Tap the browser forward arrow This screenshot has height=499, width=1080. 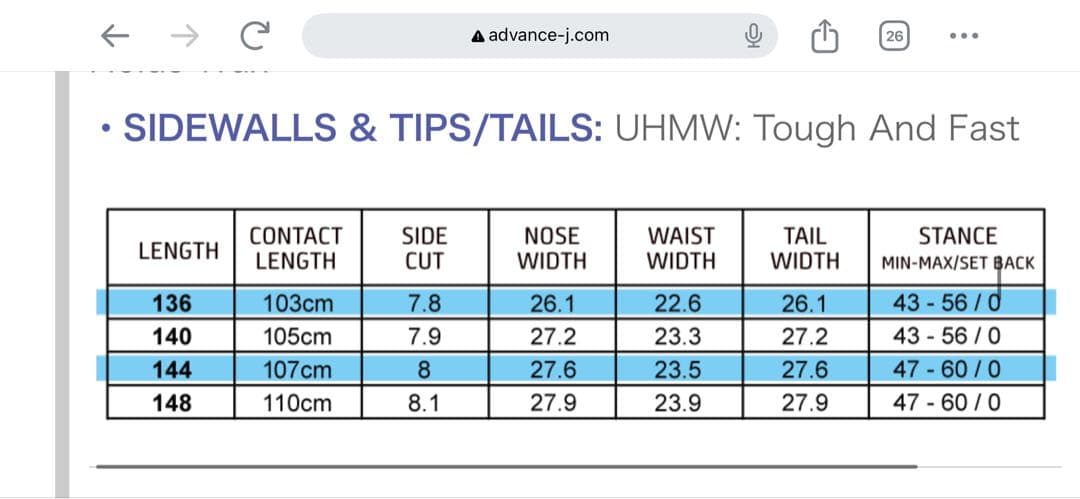pos(184,37)
